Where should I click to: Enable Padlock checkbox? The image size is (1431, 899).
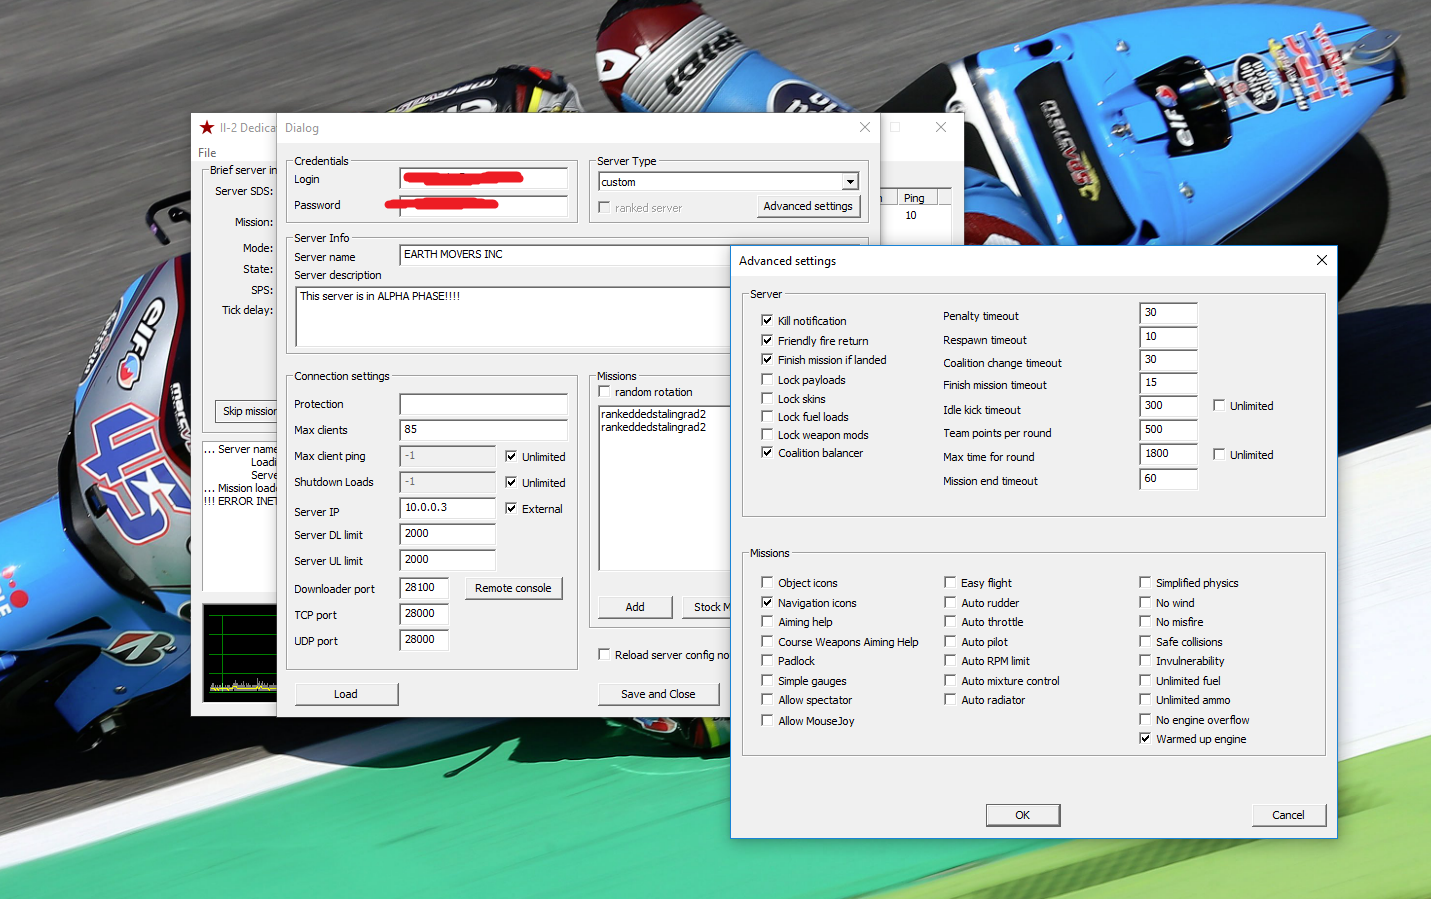pos(767,660)
